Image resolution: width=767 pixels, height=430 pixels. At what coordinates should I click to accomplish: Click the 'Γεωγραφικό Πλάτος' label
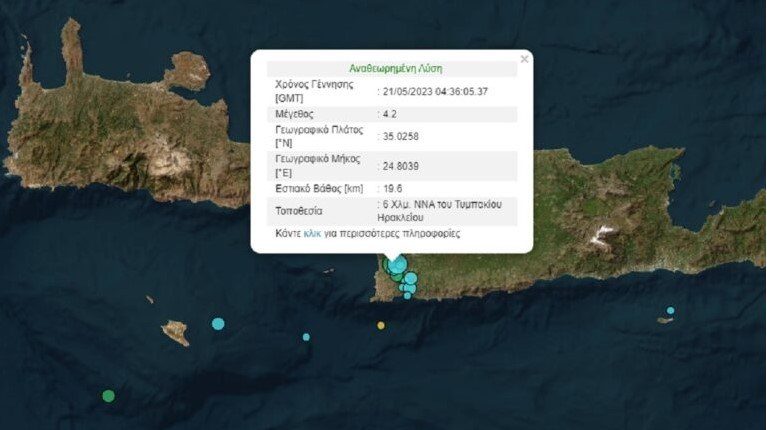[x=319, y=130]
